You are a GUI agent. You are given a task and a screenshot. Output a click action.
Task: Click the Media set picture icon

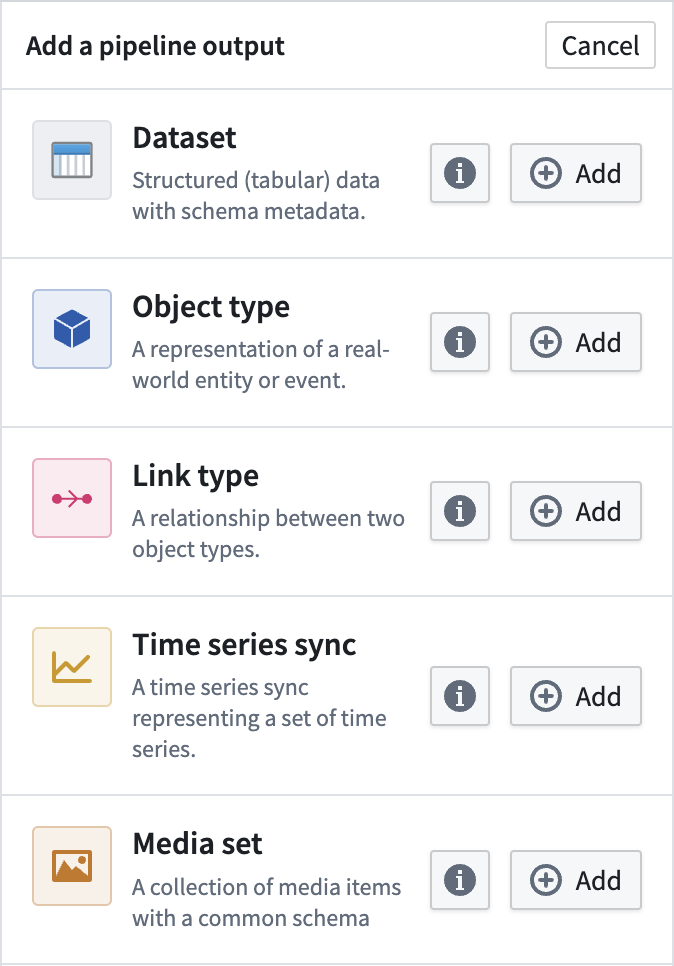71,864
